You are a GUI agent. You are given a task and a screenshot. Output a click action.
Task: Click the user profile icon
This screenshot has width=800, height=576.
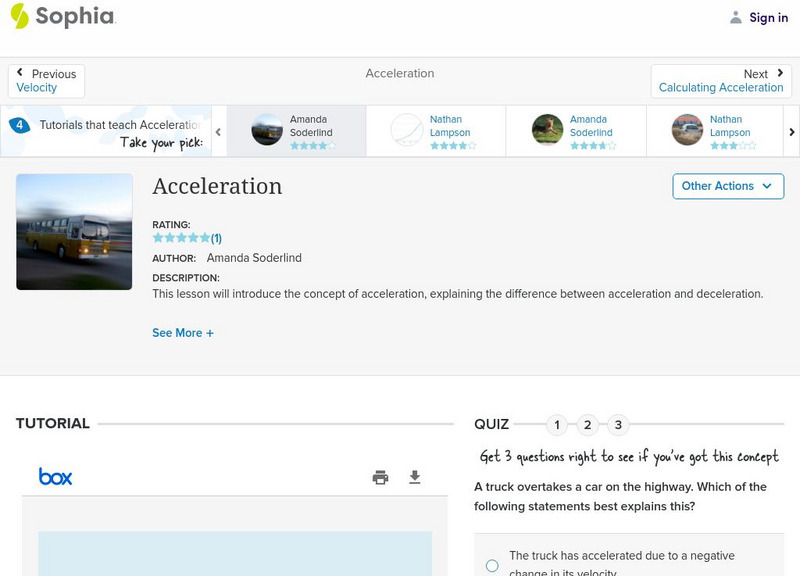(736, 17)
